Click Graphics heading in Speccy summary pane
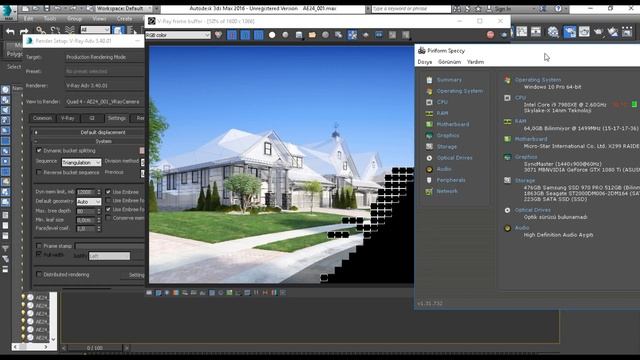Viewport: 640px width, 360px height. 526,157
